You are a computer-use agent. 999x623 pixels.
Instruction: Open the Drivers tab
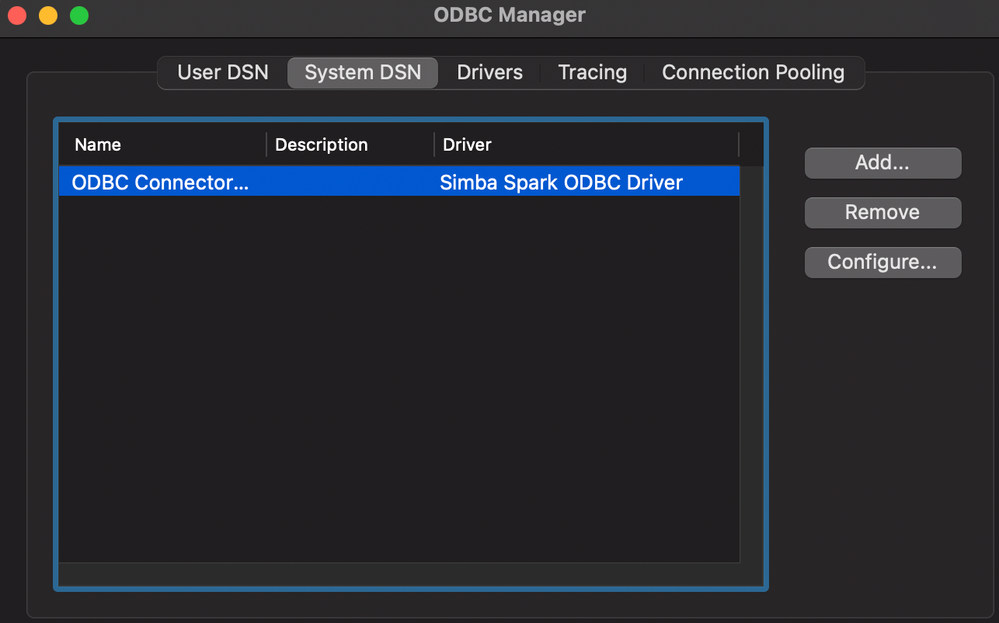[x=489, y=73]
